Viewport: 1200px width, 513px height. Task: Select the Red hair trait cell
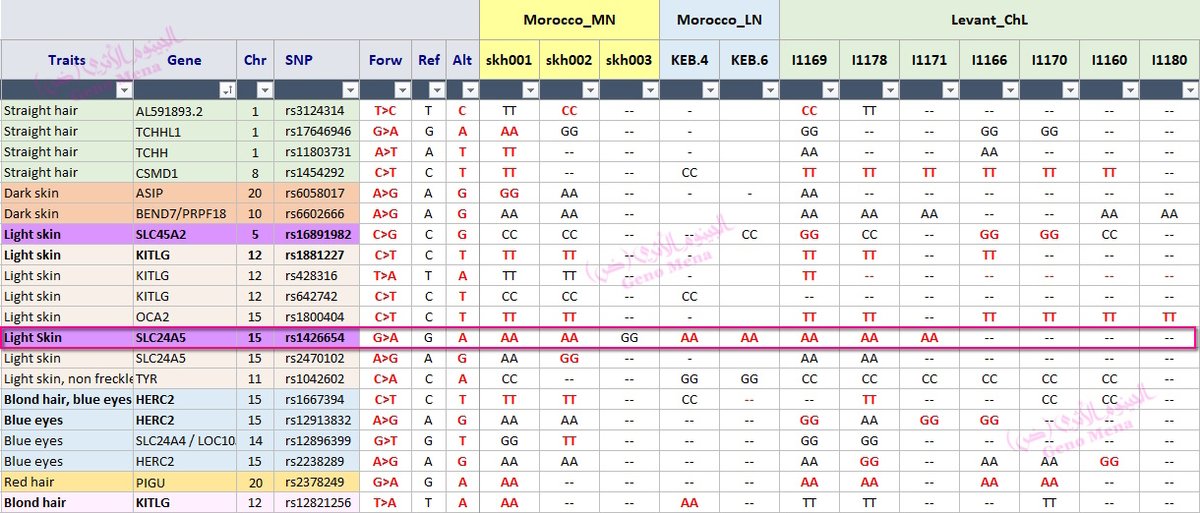(66, 482)
